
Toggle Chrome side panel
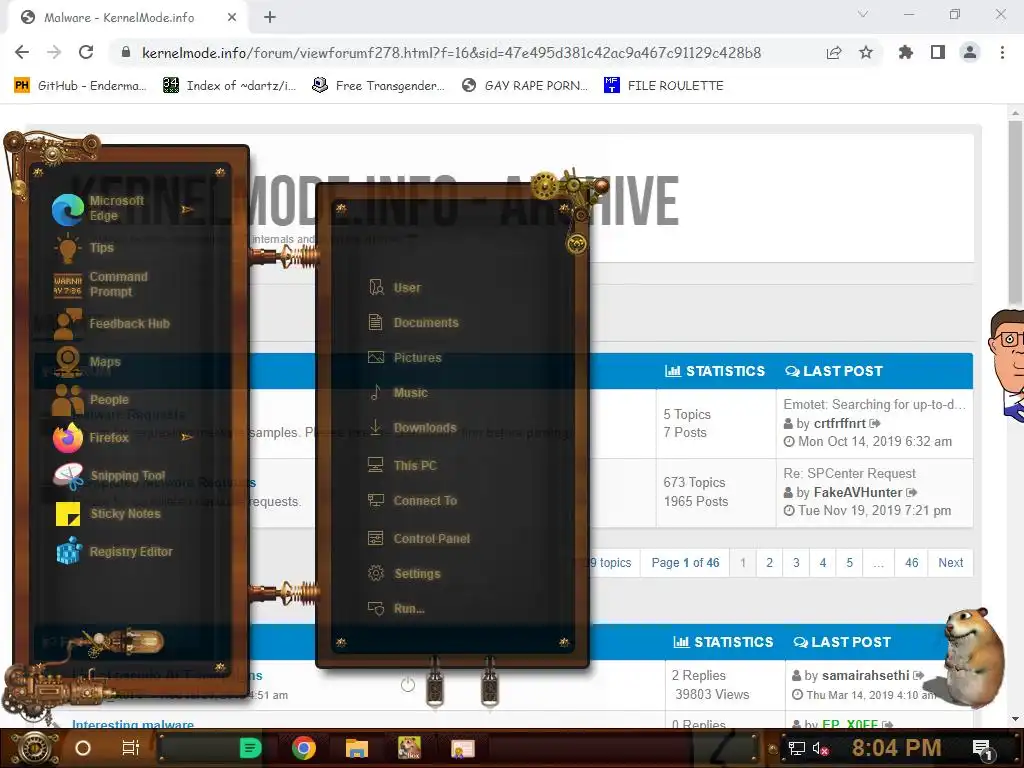point(938,52)
